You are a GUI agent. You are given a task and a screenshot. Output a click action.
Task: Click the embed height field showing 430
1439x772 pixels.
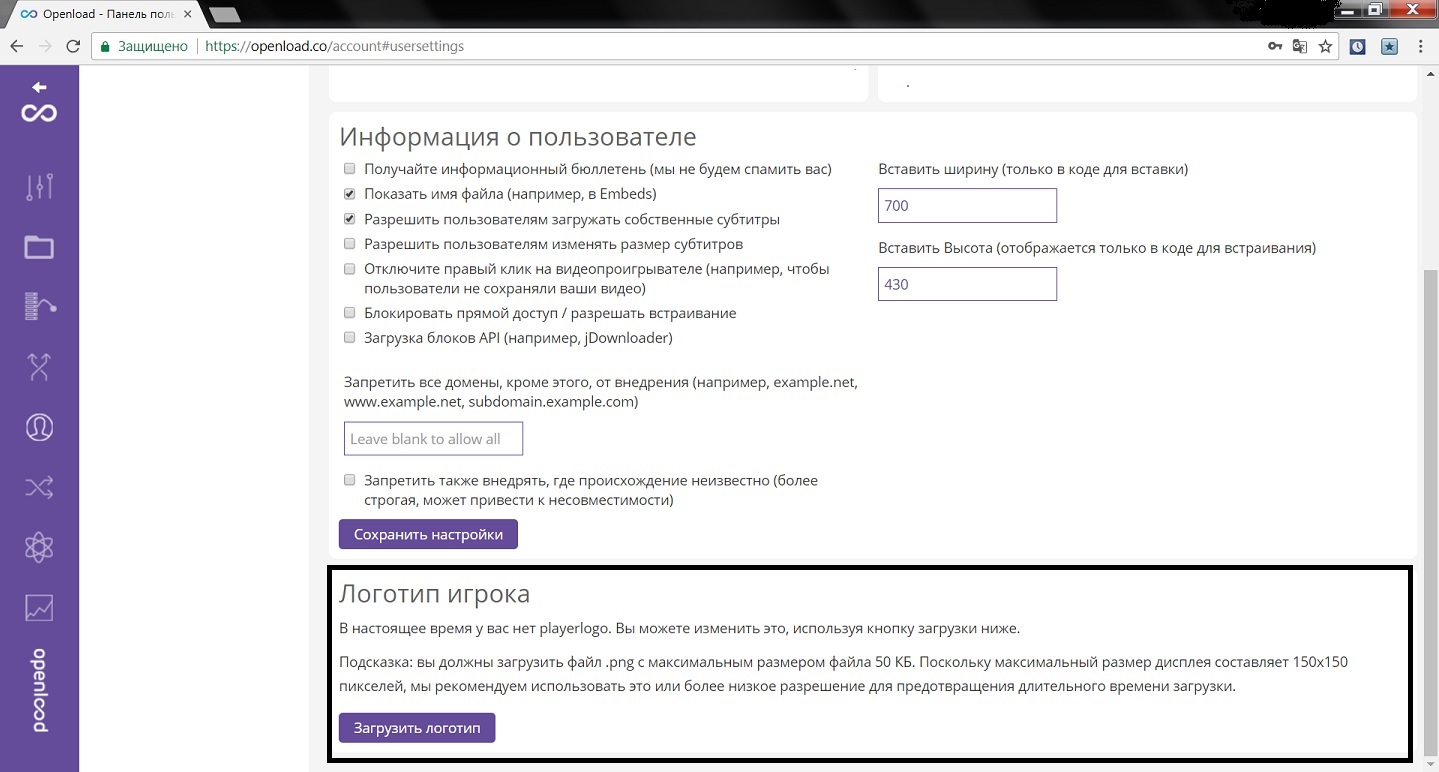tap(967, 284)
